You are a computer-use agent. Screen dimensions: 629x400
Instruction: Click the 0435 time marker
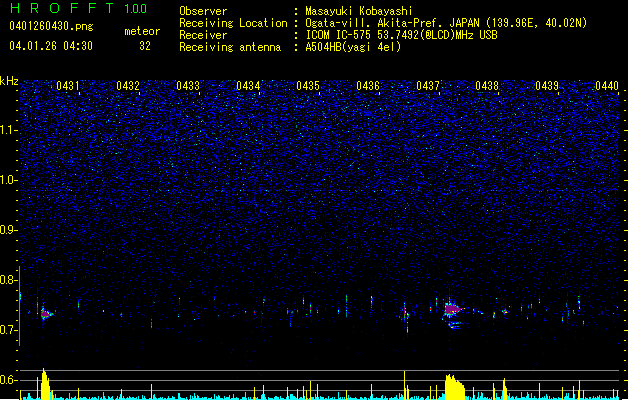308,85
